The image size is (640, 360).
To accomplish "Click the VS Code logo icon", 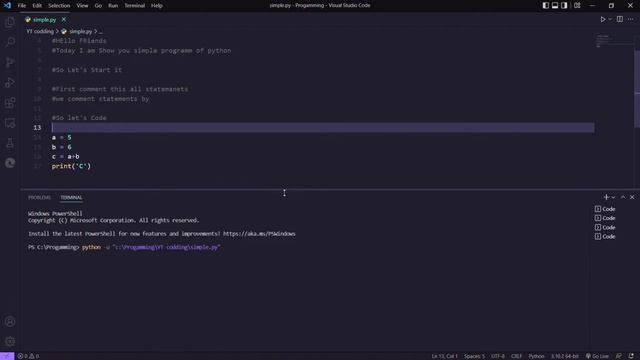I will [x=7, y=6].
